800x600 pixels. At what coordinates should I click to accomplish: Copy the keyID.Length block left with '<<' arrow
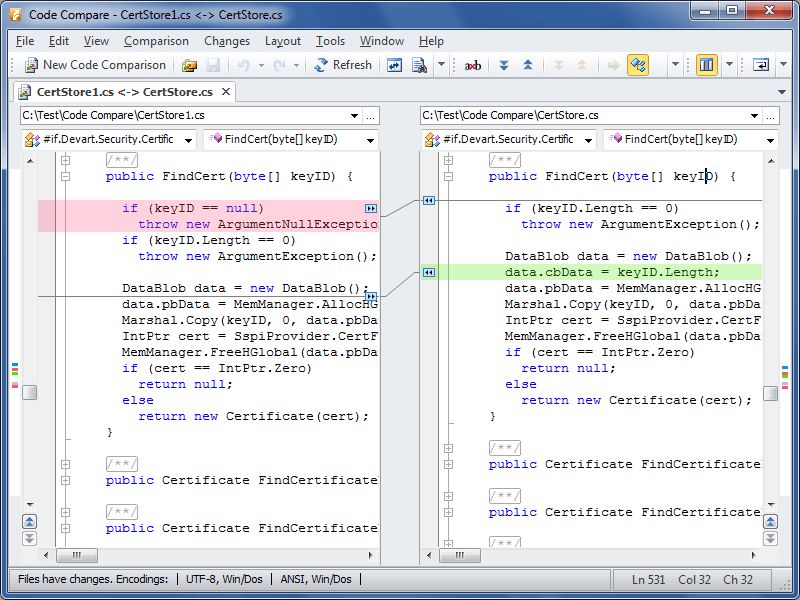(x=428, y=200)
